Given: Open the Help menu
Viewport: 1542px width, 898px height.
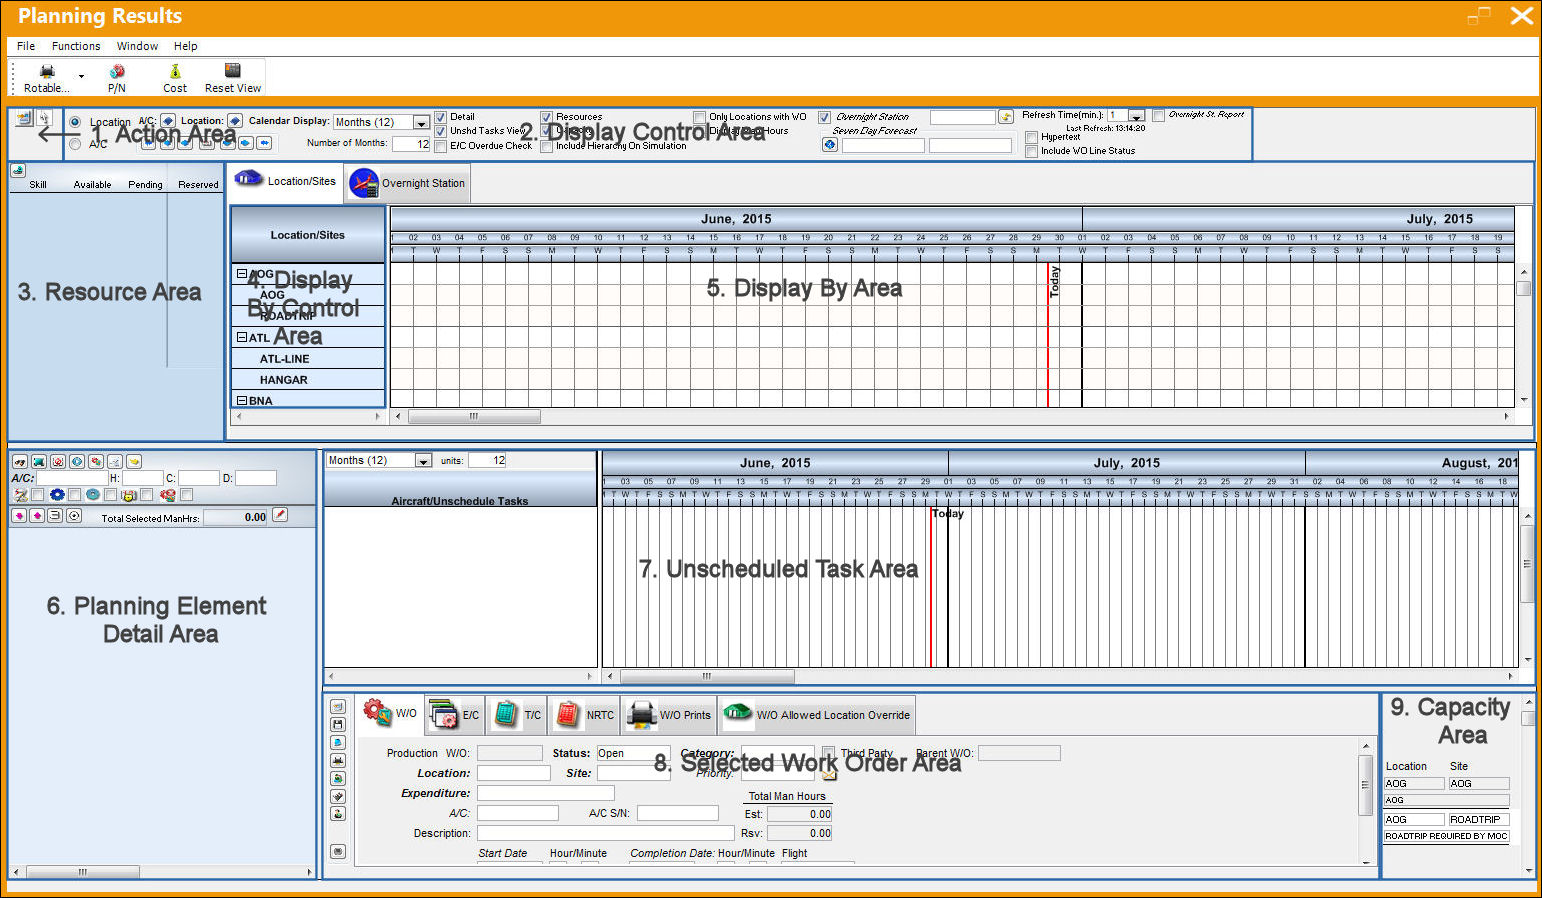Looking at the screenshot, I should [185, 46].
